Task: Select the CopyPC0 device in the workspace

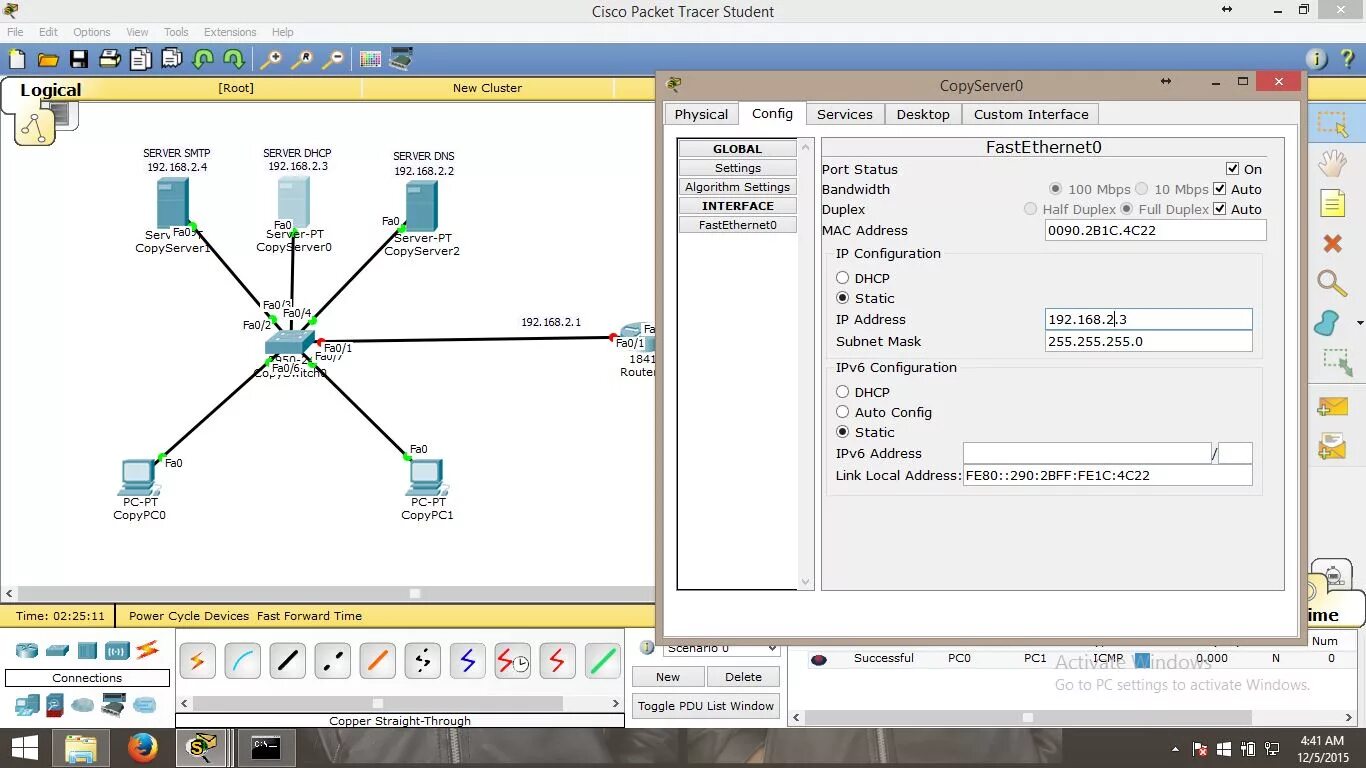Action: pyautogui.click(x=139, y=479)
